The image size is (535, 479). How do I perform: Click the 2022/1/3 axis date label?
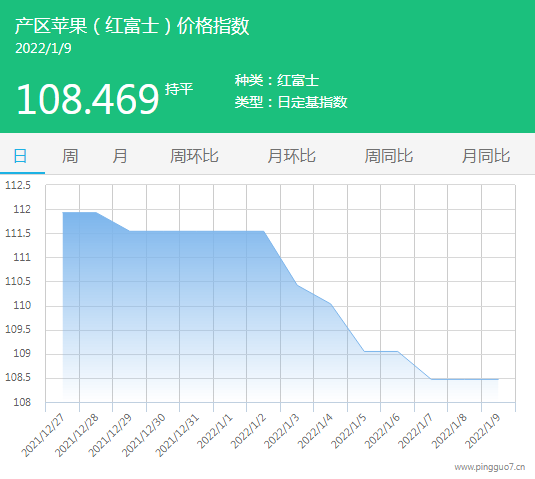click(x=283, y=431)
